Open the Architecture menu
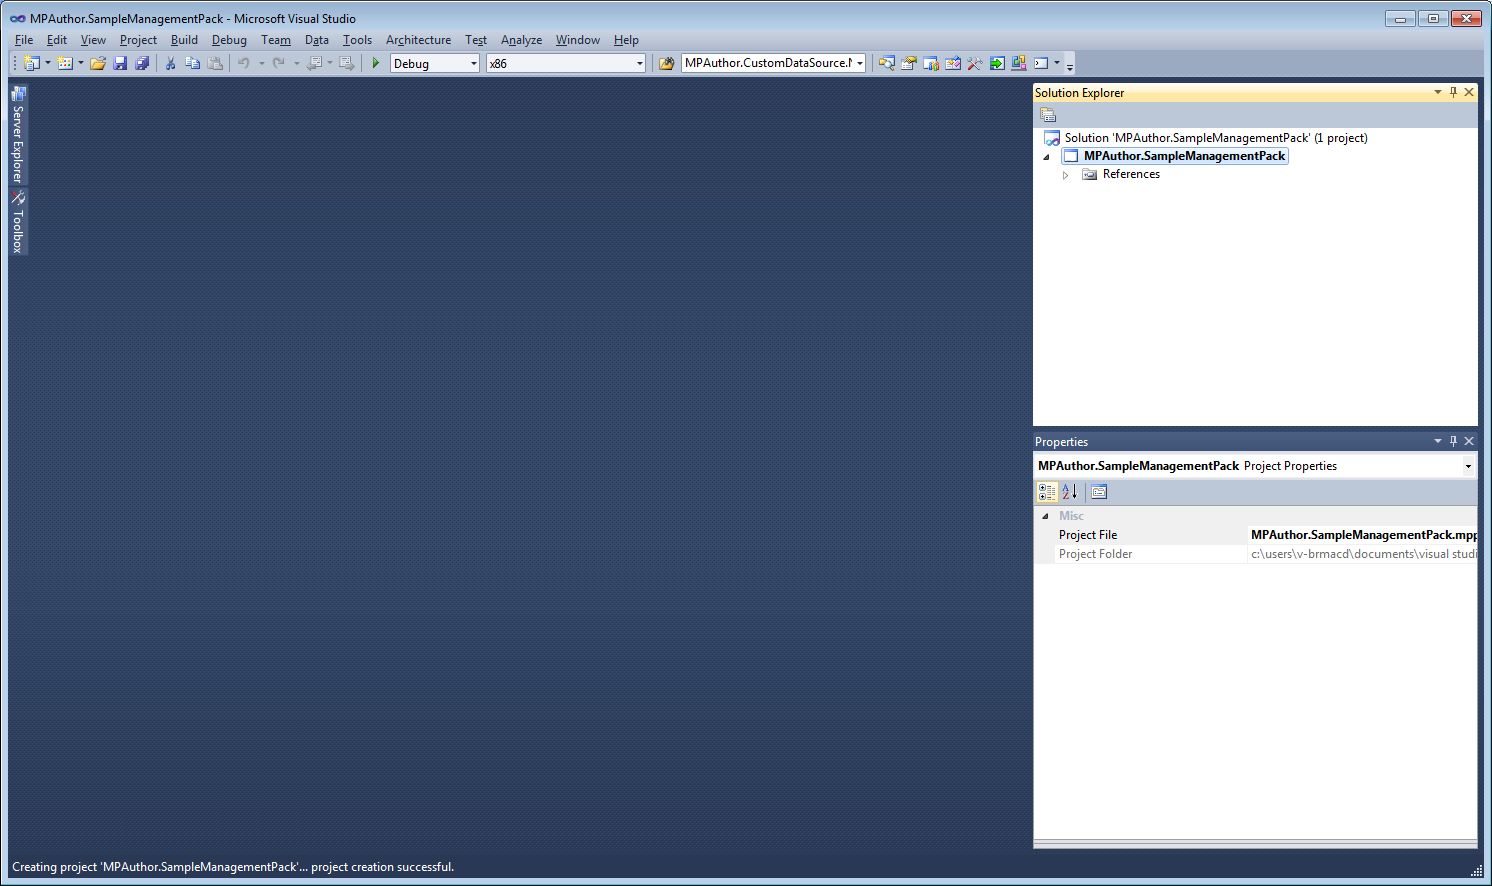The width and height of the screenshot is (1492, 886). click(x=418, y=40)
